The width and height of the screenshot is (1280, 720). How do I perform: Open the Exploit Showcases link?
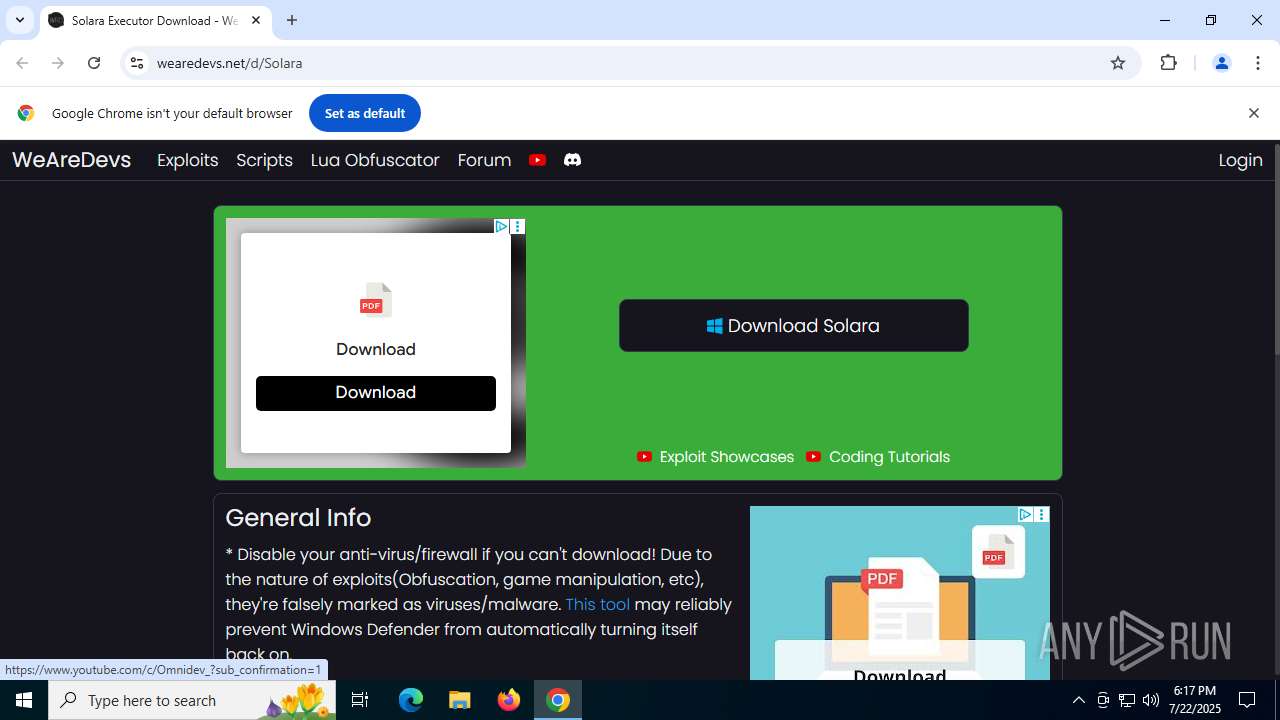point(715,457)
